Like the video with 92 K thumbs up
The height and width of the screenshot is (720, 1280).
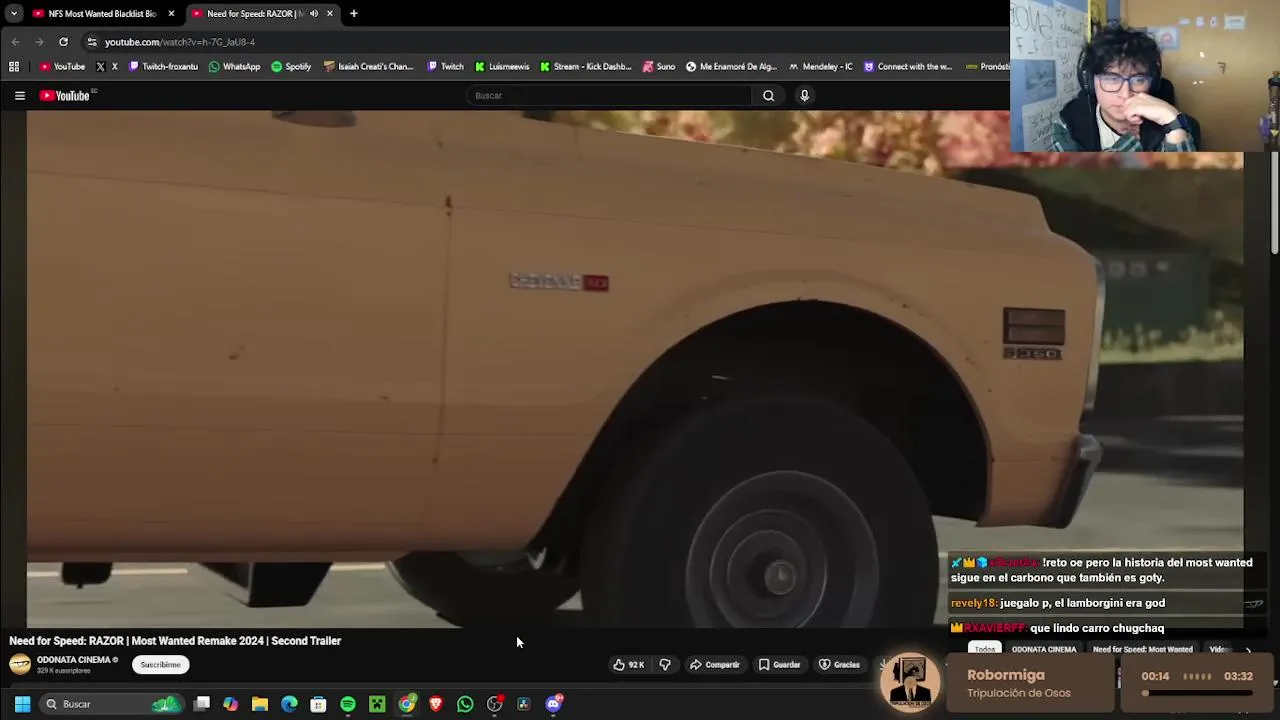click(629, 665)
